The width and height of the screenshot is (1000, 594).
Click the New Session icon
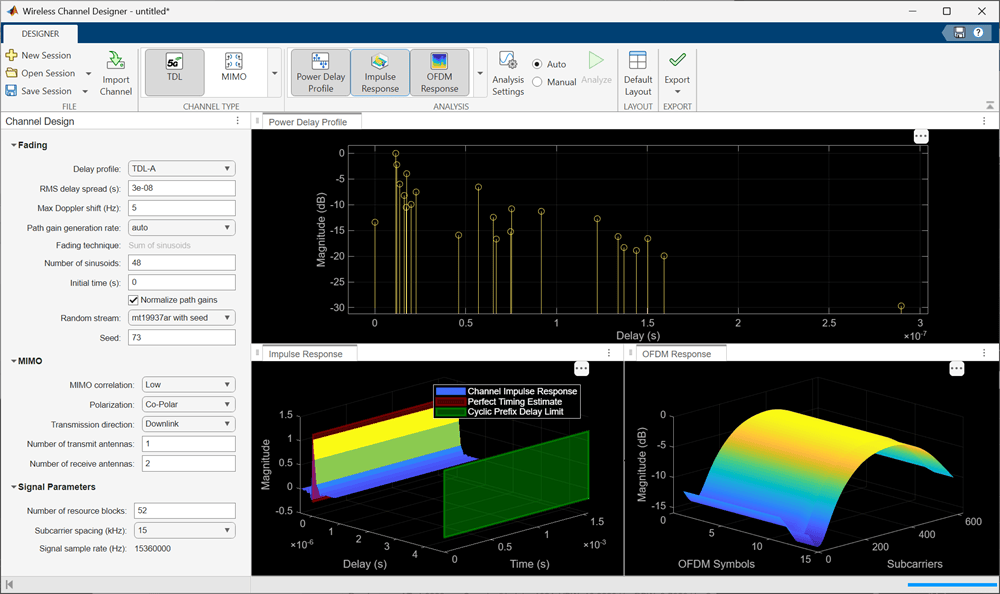point(11,56)
